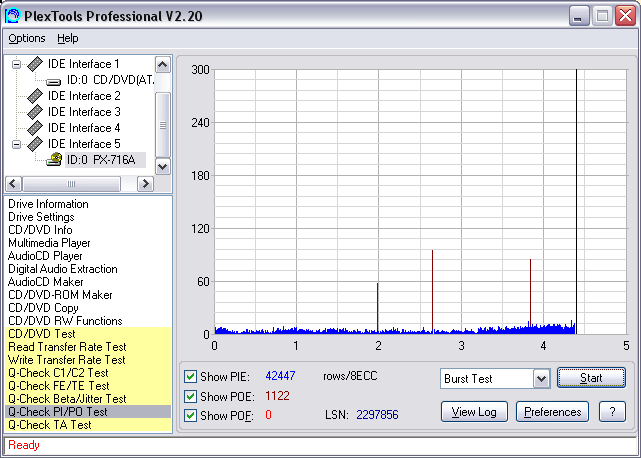Image resolution: width=641 pixels, height=458 pixels.
Task: Select Q-Check PI/PO Test
Action: tap(88, 412)
